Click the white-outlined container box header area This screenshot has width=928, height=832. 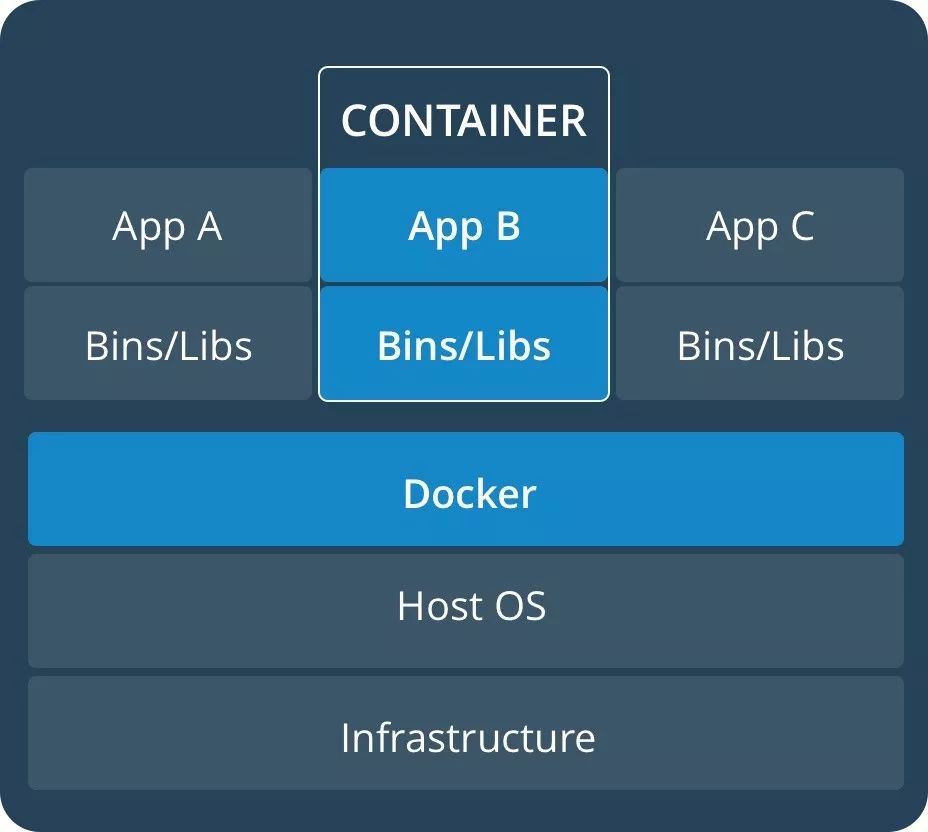pos(463,118)
